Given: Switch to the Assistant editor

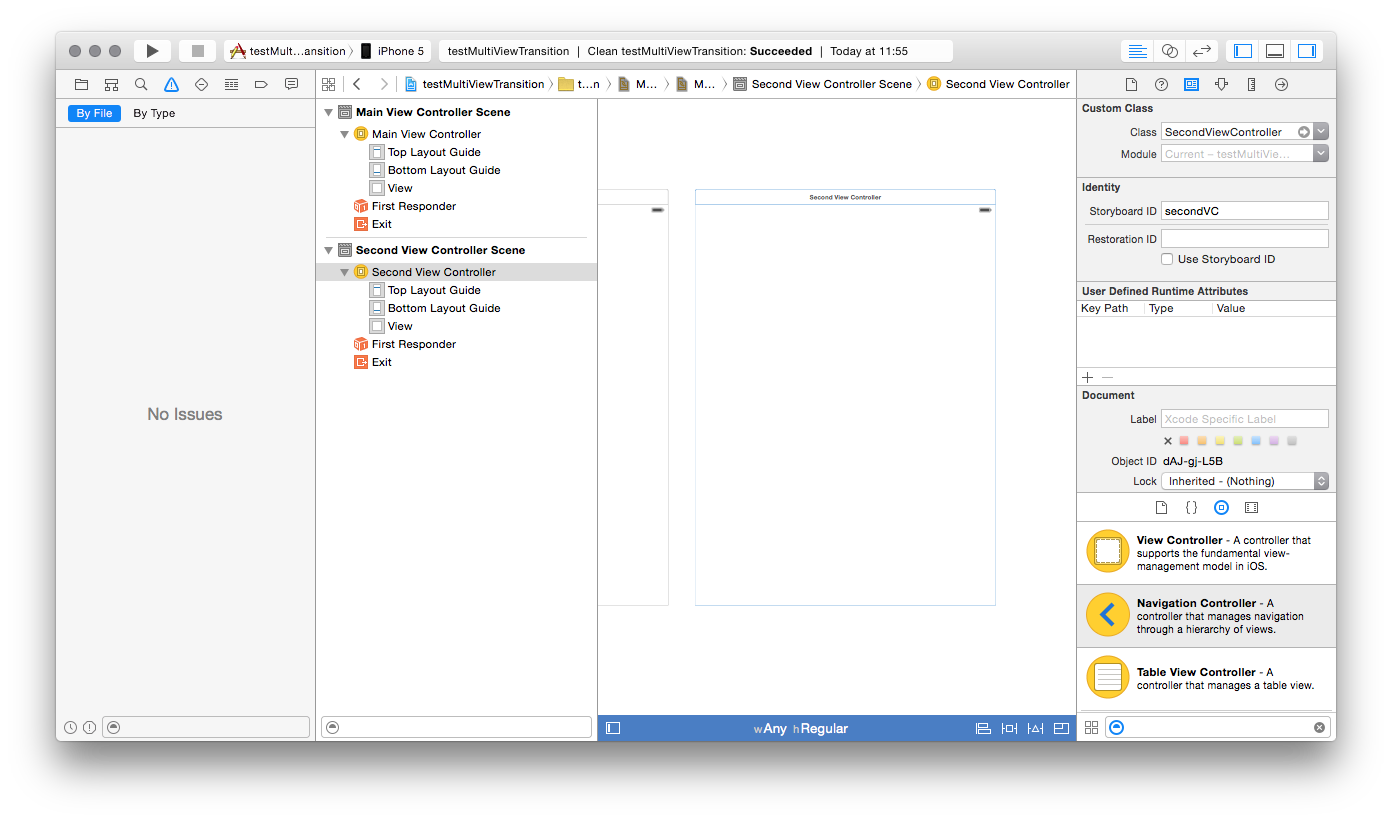Looking at the screenshot, I should click(x=1169, y=51).
